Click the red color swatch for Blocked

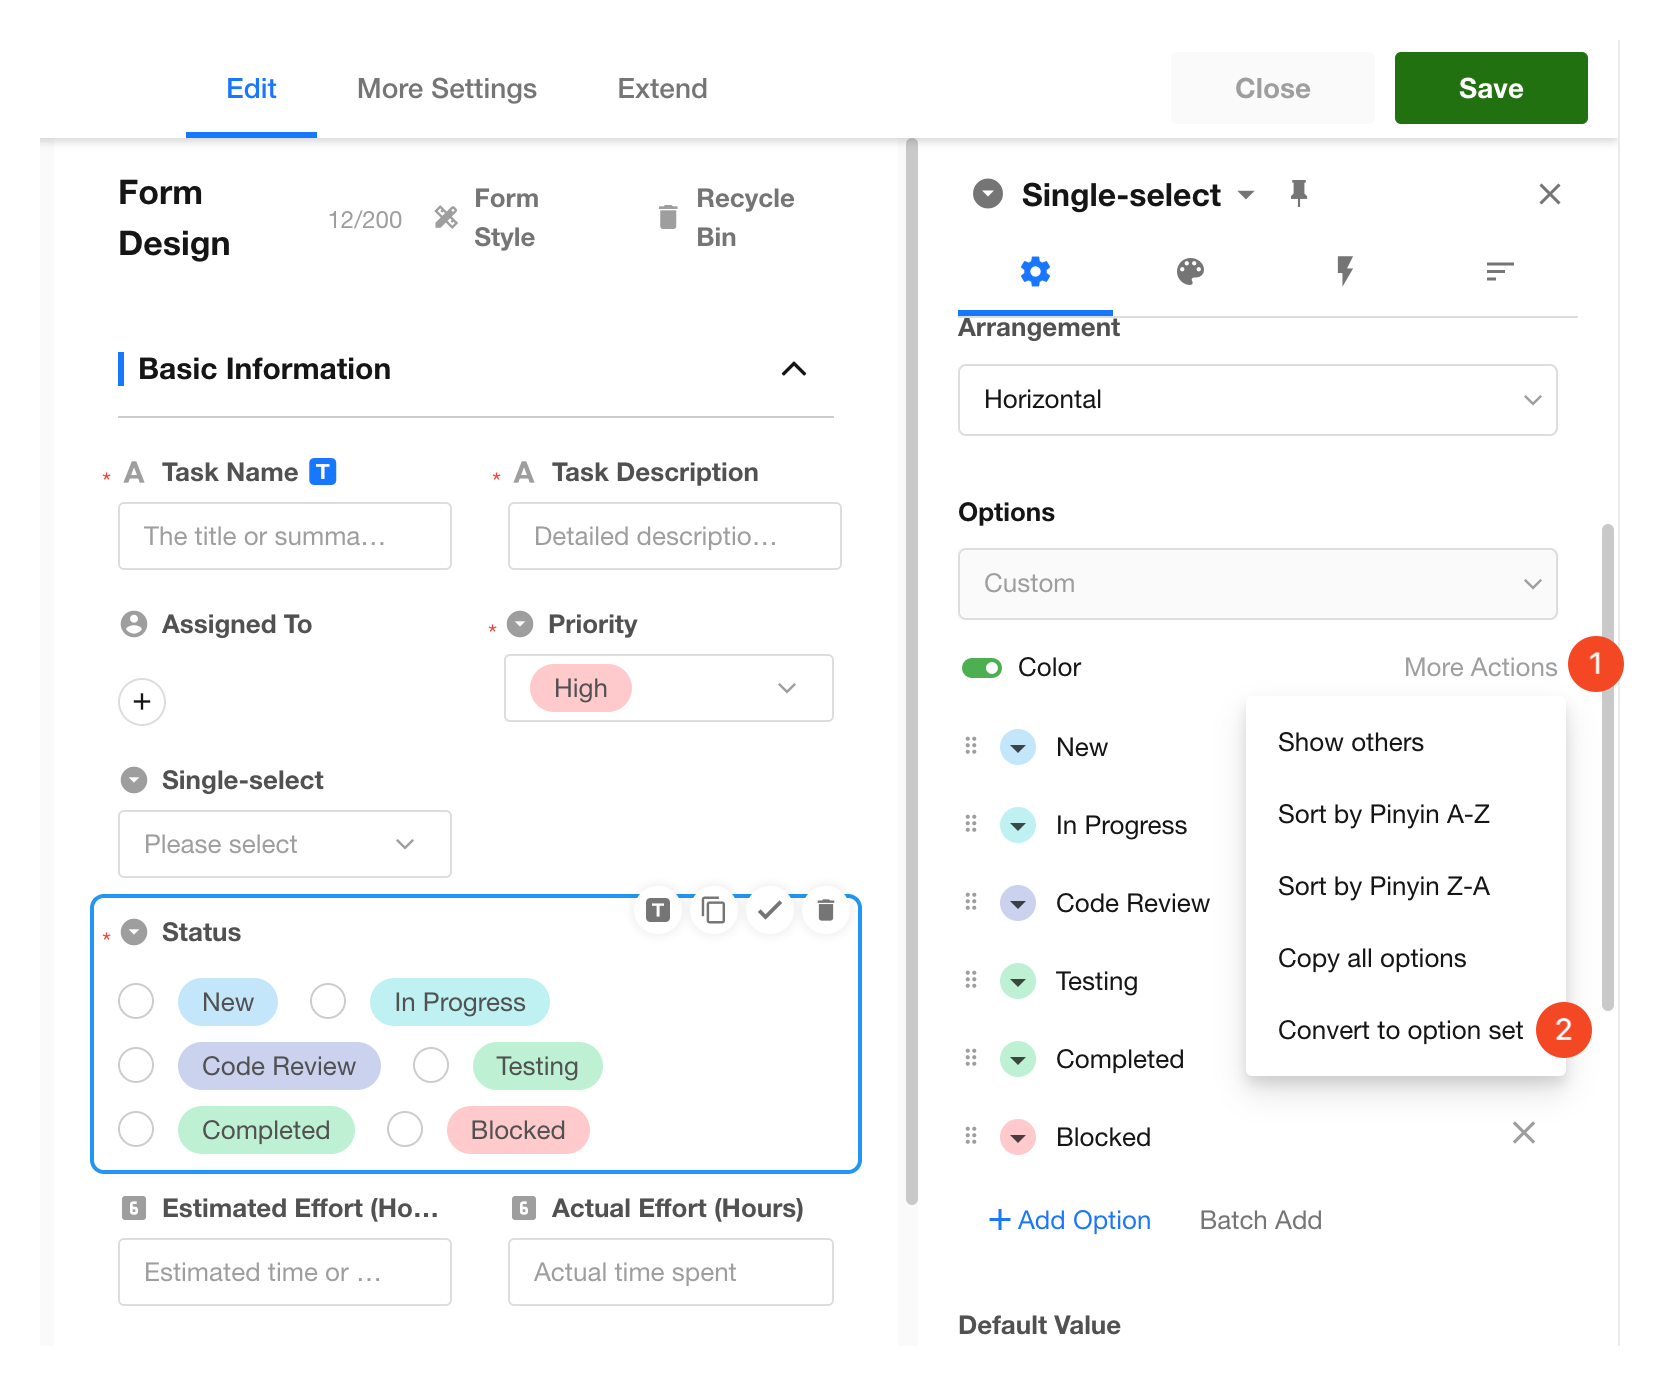(1018, 1137)
